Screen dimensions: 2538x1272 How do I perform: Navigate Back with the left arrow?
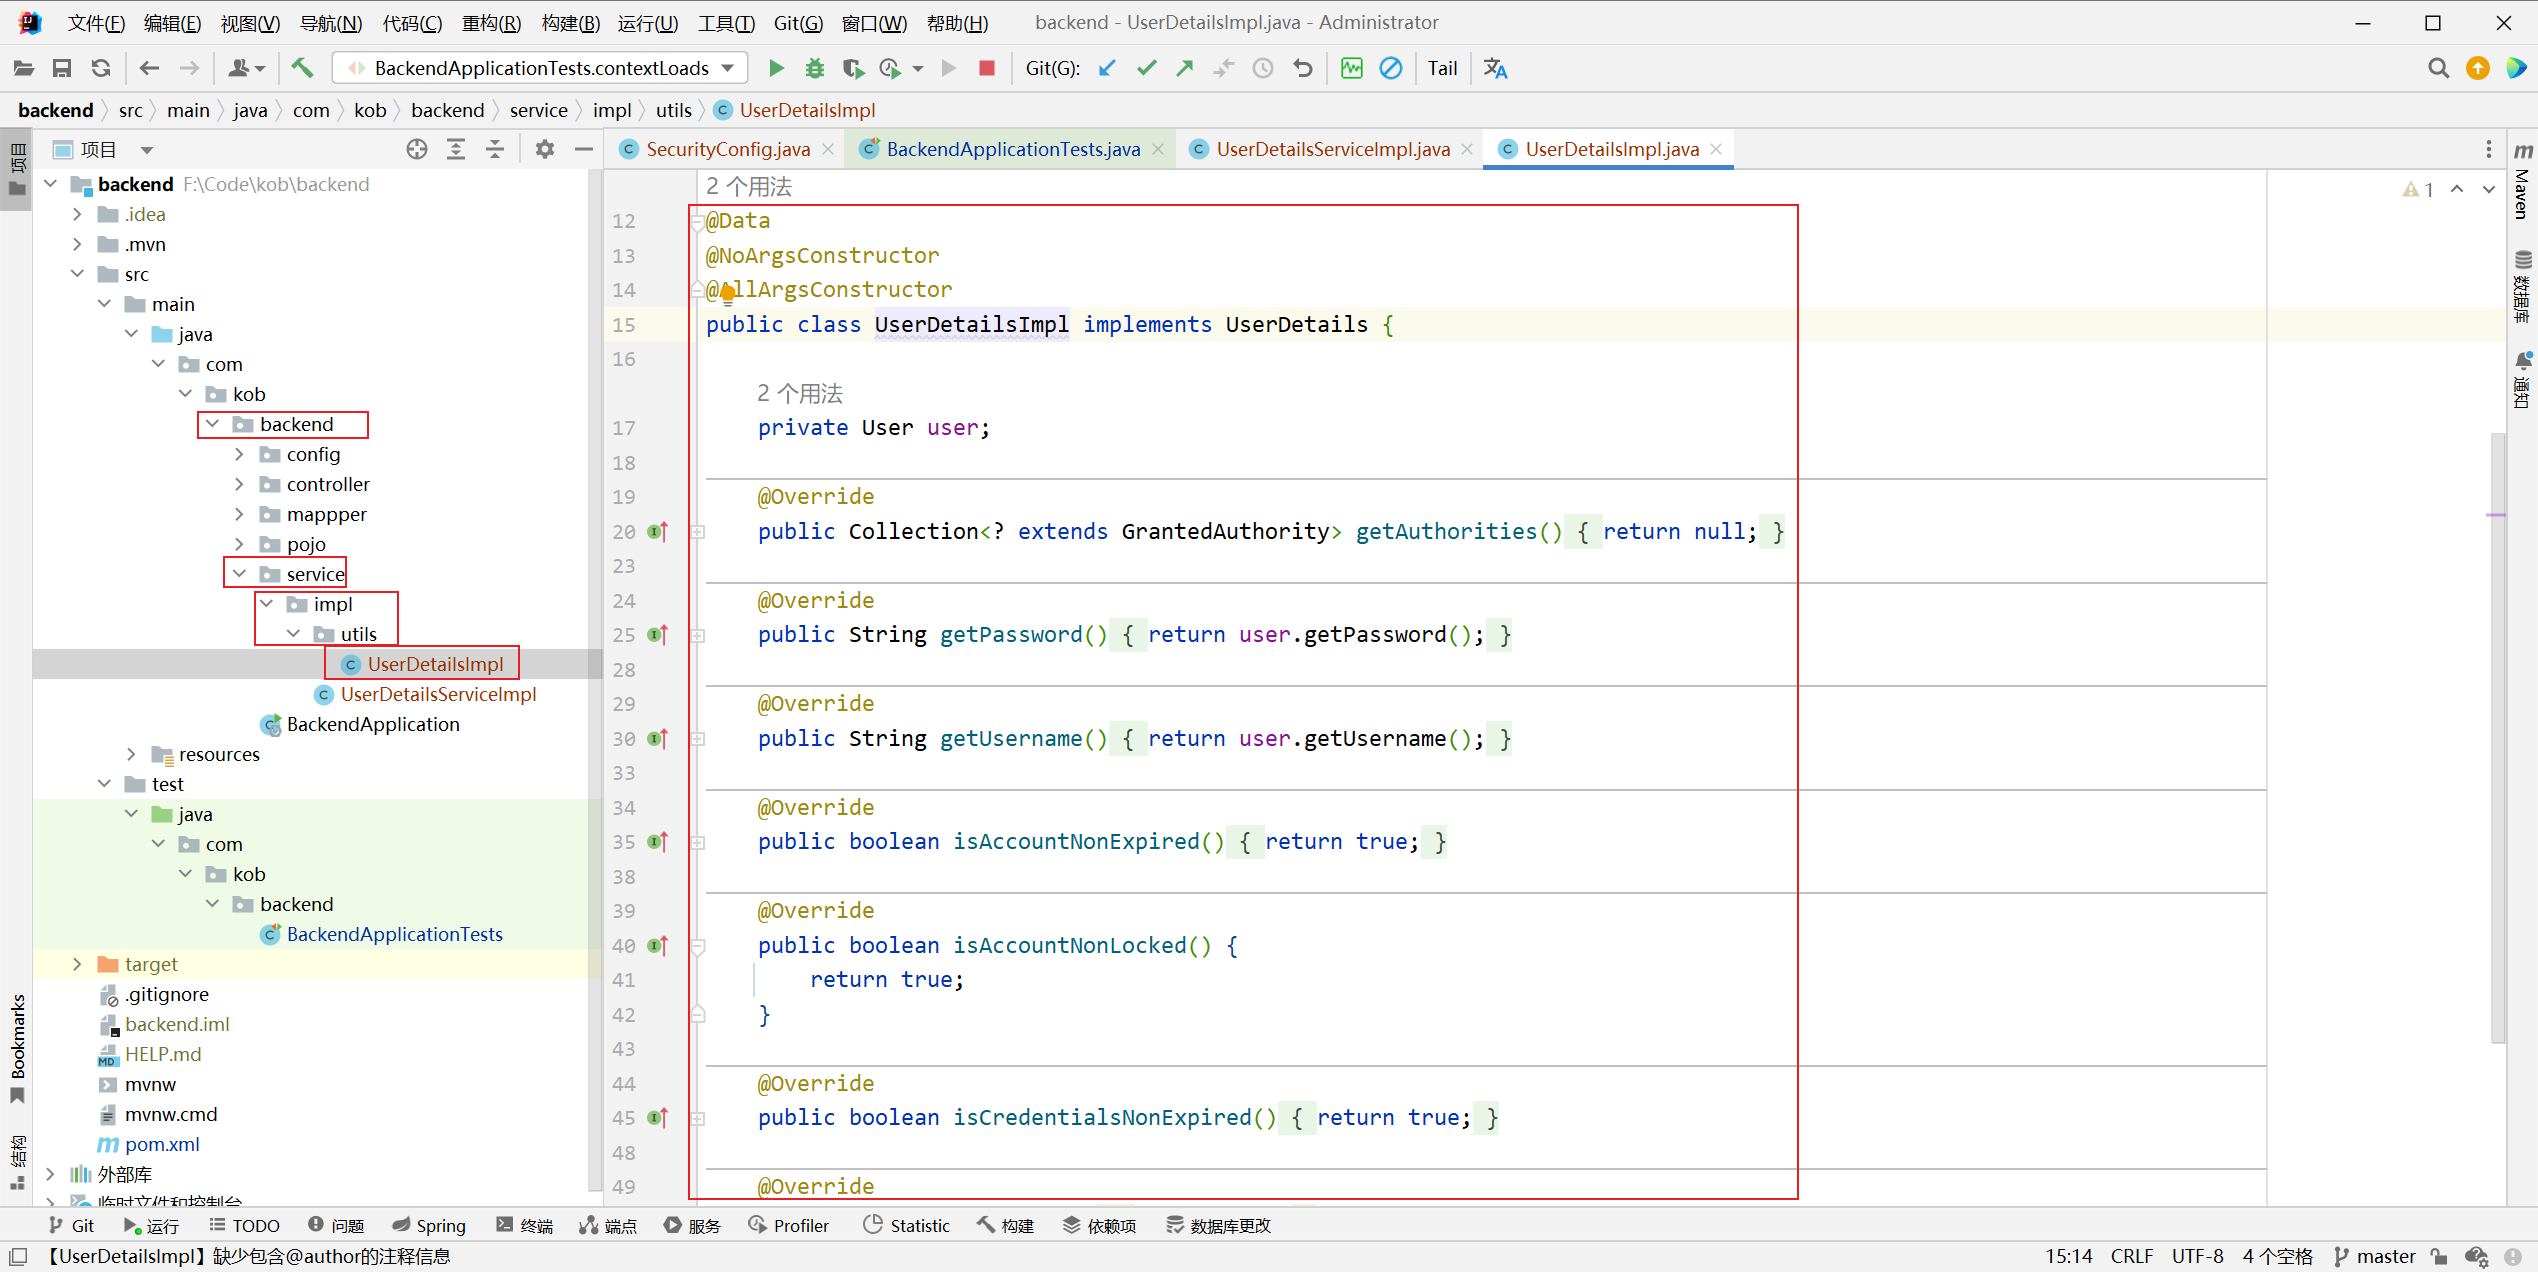click(149, 68)
